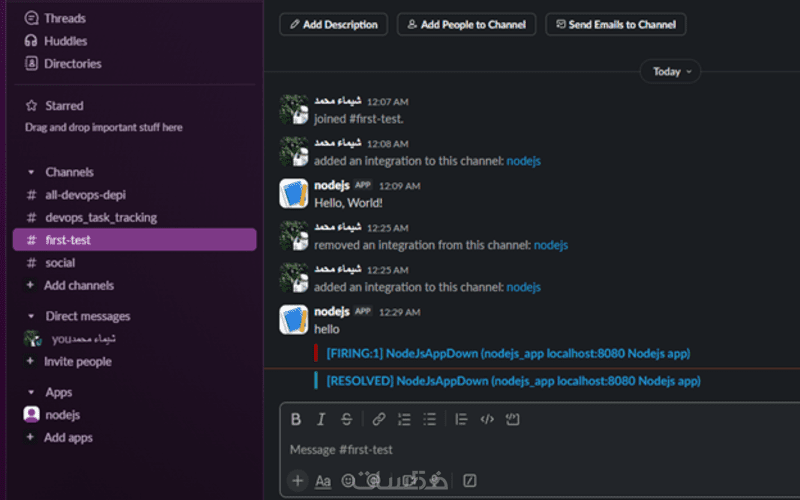The image size is (800, 500).
Task: Toggle strikethrough formatting
Action: (x=346, y=419)
